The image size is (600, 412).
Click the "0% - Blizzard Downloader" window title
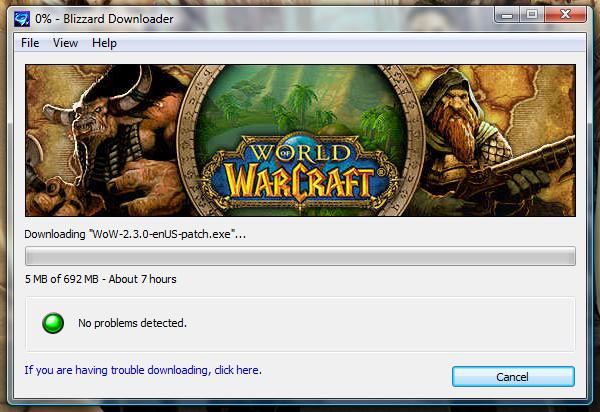[x=104, y=19]
